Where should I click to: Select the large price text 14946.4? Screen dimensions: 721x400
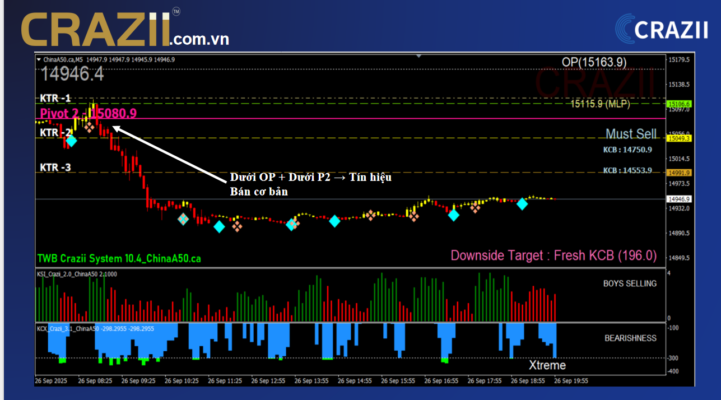click(72, 74)
